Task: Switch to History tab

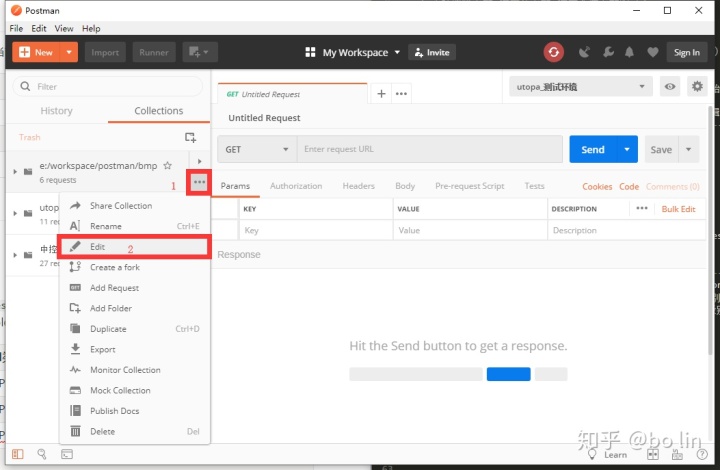Action: [56, 111]
